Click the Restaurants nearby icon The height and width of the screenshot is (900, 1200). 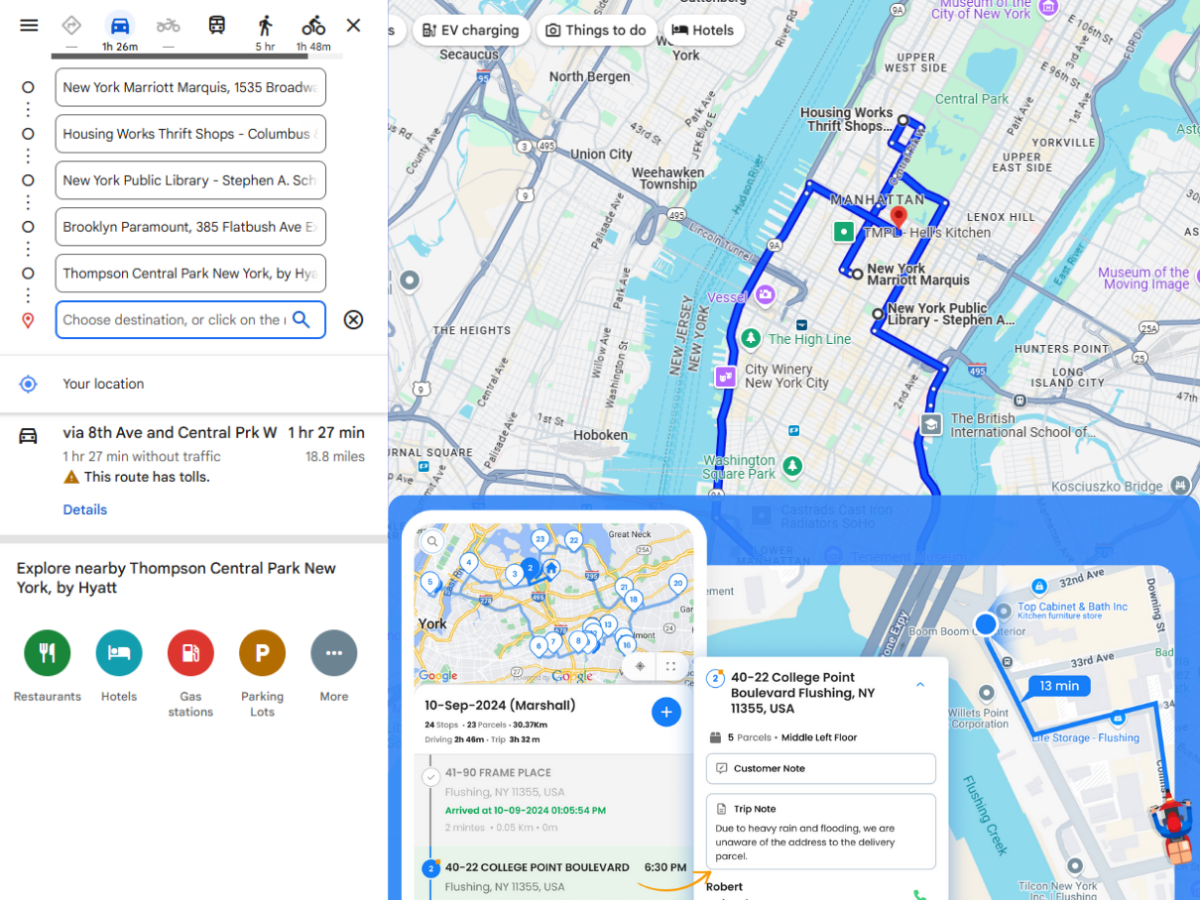point(47,653)
